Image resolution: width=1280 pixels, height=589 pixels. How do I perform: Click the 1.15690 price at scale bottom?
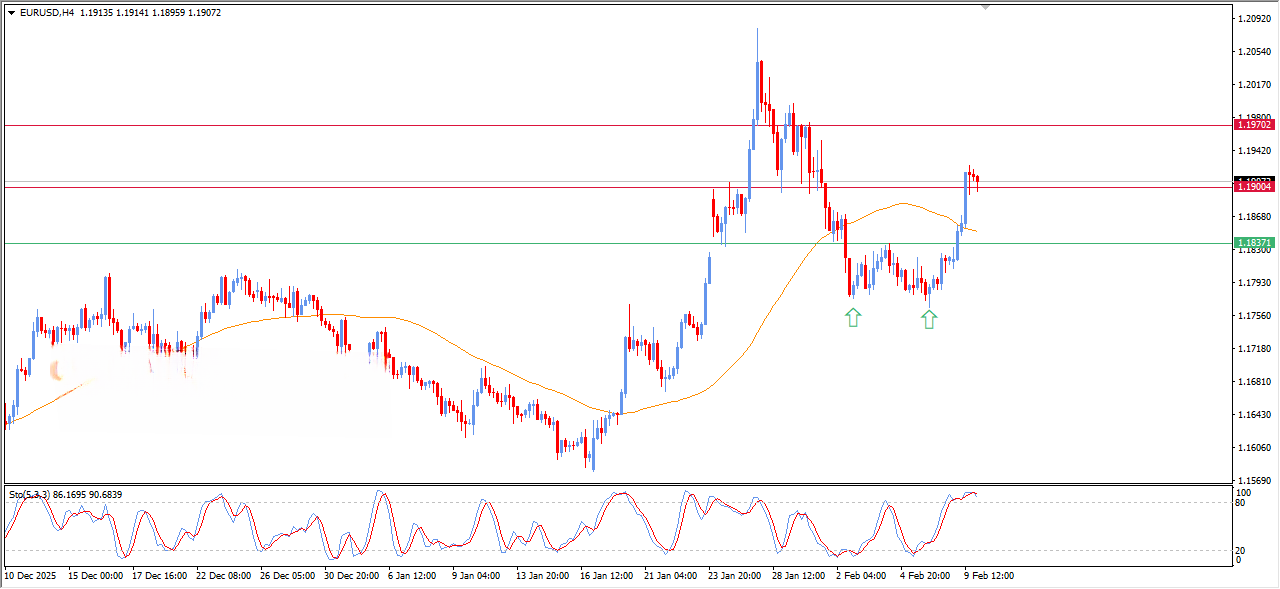1254,481
